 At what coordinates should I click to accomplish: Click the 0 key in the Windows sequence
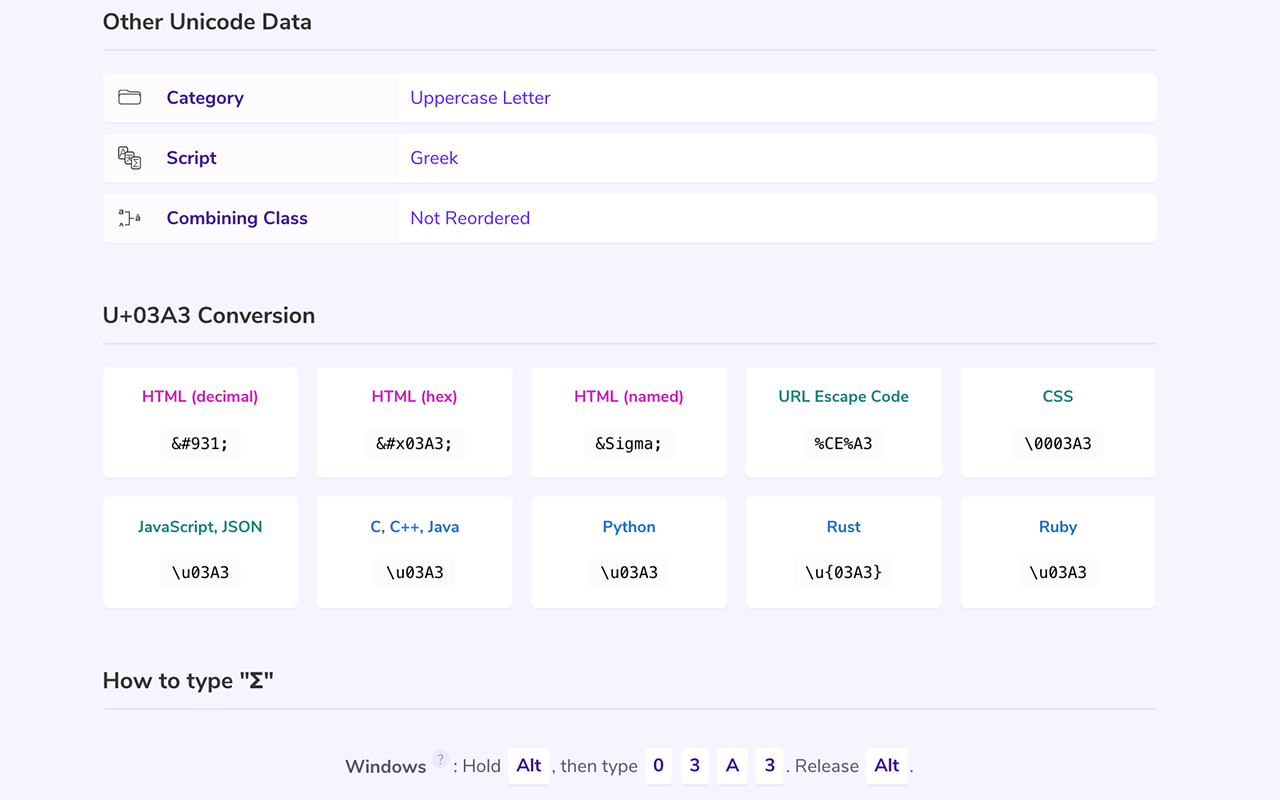click(658, 766)
